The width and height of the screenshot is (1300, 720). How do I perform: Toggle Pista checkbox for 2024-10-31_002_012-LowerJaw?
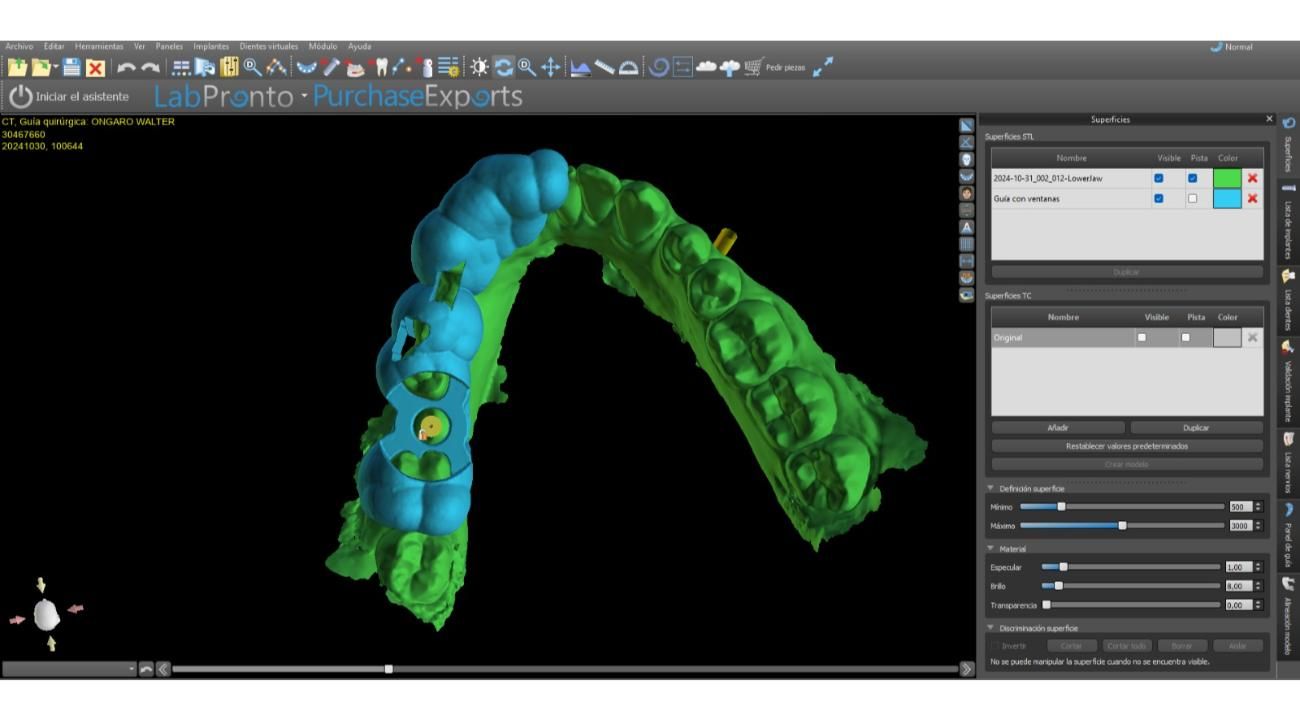tap(1192, 178)
